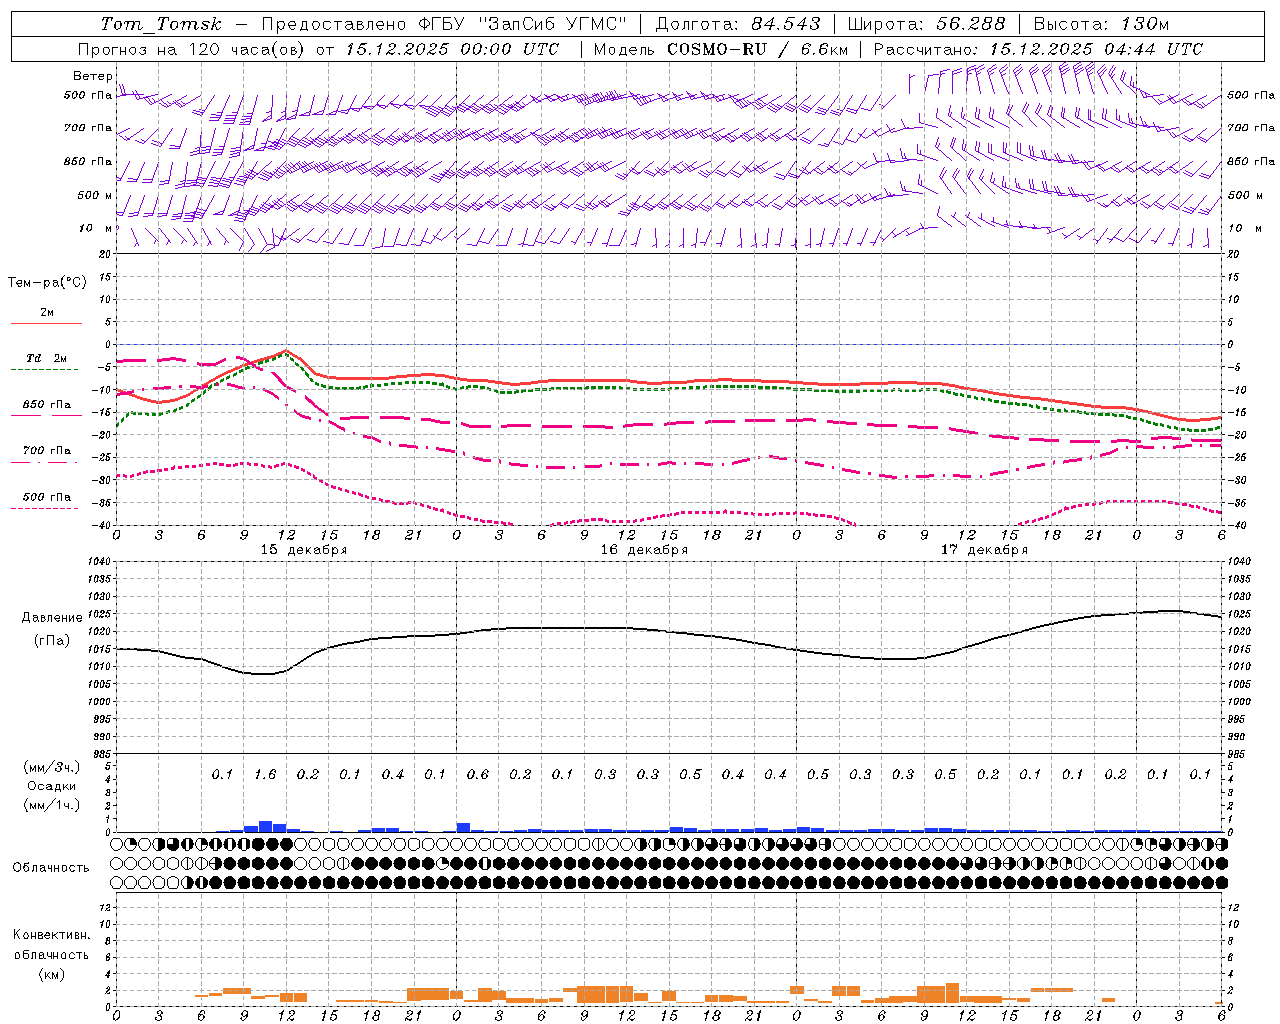The width and height of the screenshot is (1280, 1024).
Task: Click the (км) unit under convective cloudiness
Action: (51, 973)
